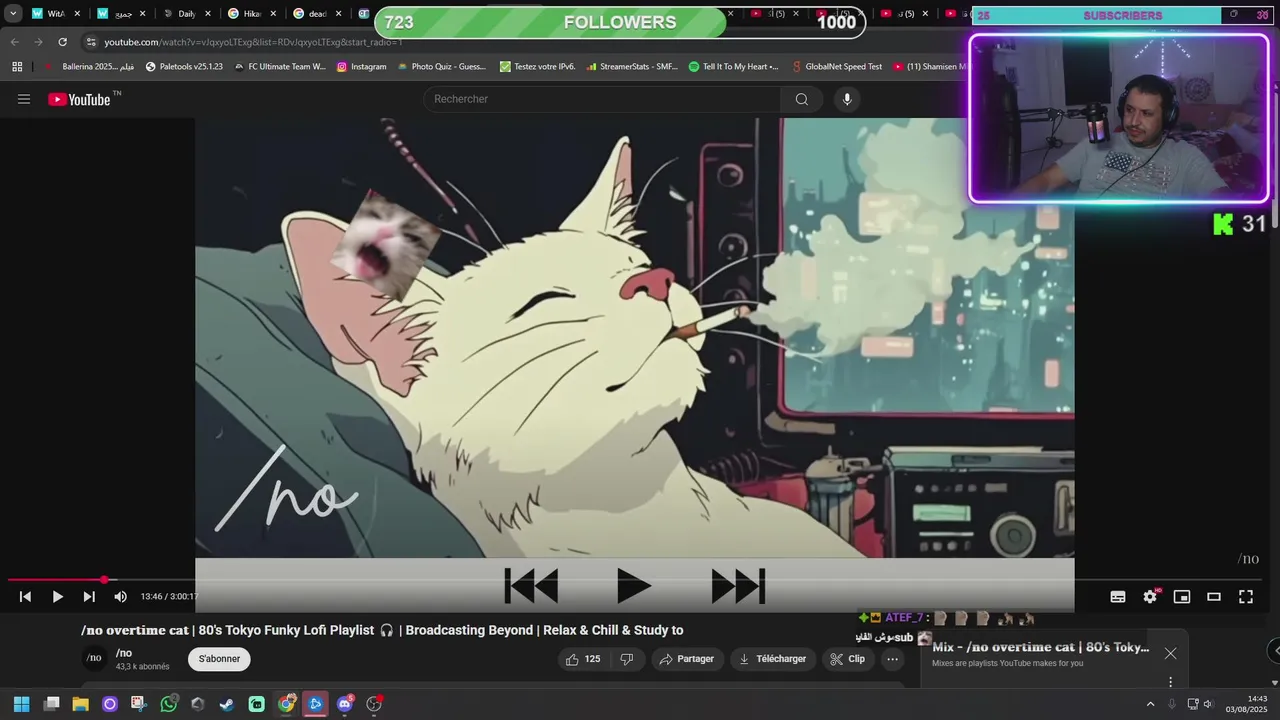Open the StreamerStats bookmark

[632, 67]
